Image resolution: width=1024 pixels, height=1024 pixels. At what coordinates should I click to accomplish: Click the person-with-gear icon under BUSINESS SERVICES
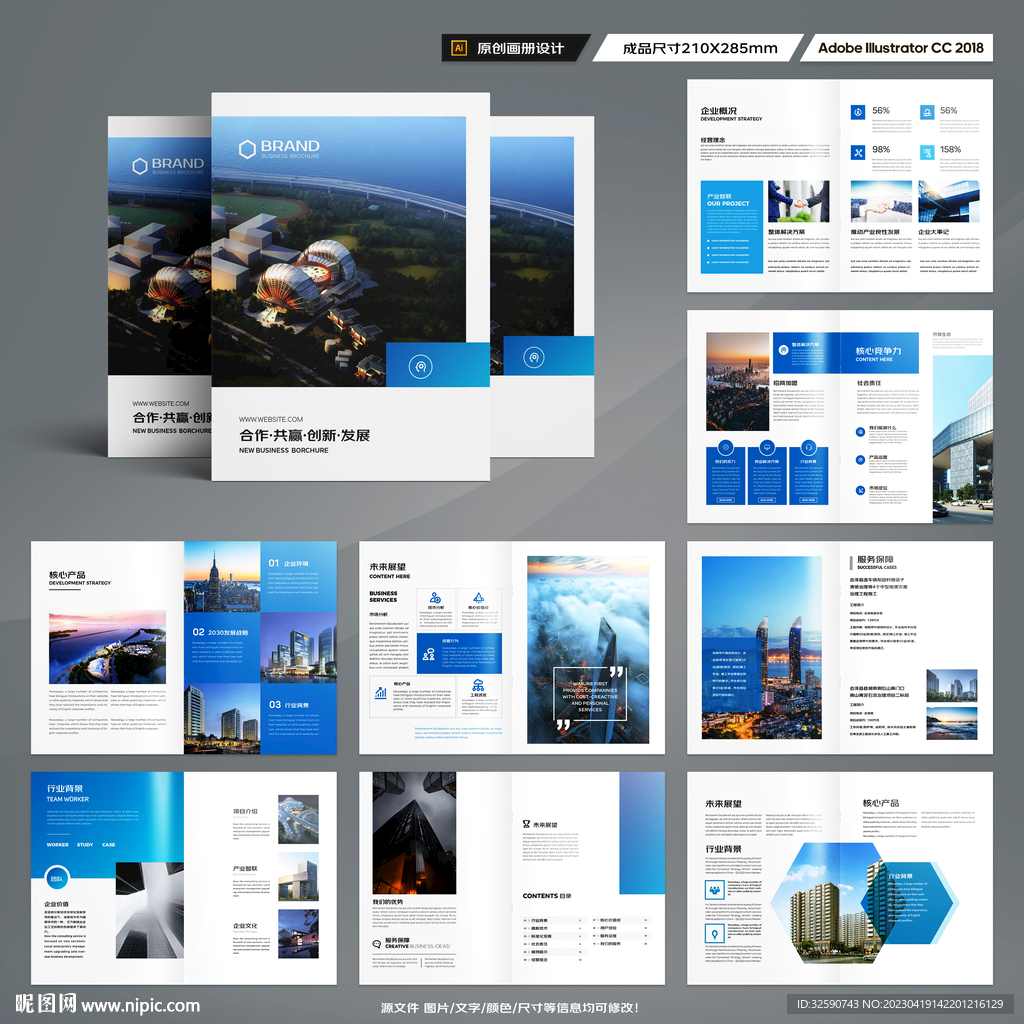pyautogui.click(x=435, y=598)
